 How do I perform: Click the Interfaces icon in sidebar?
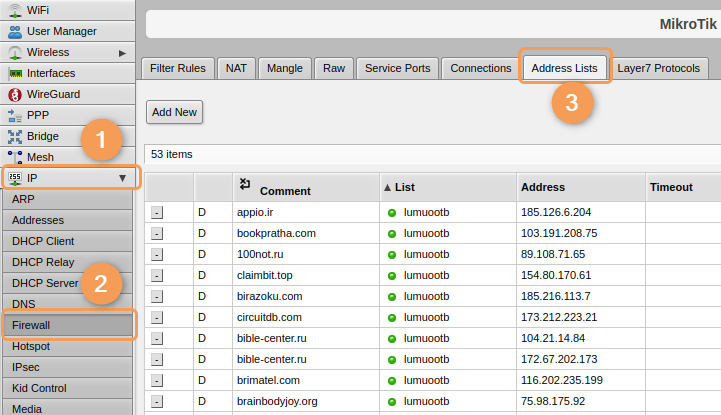15,73
